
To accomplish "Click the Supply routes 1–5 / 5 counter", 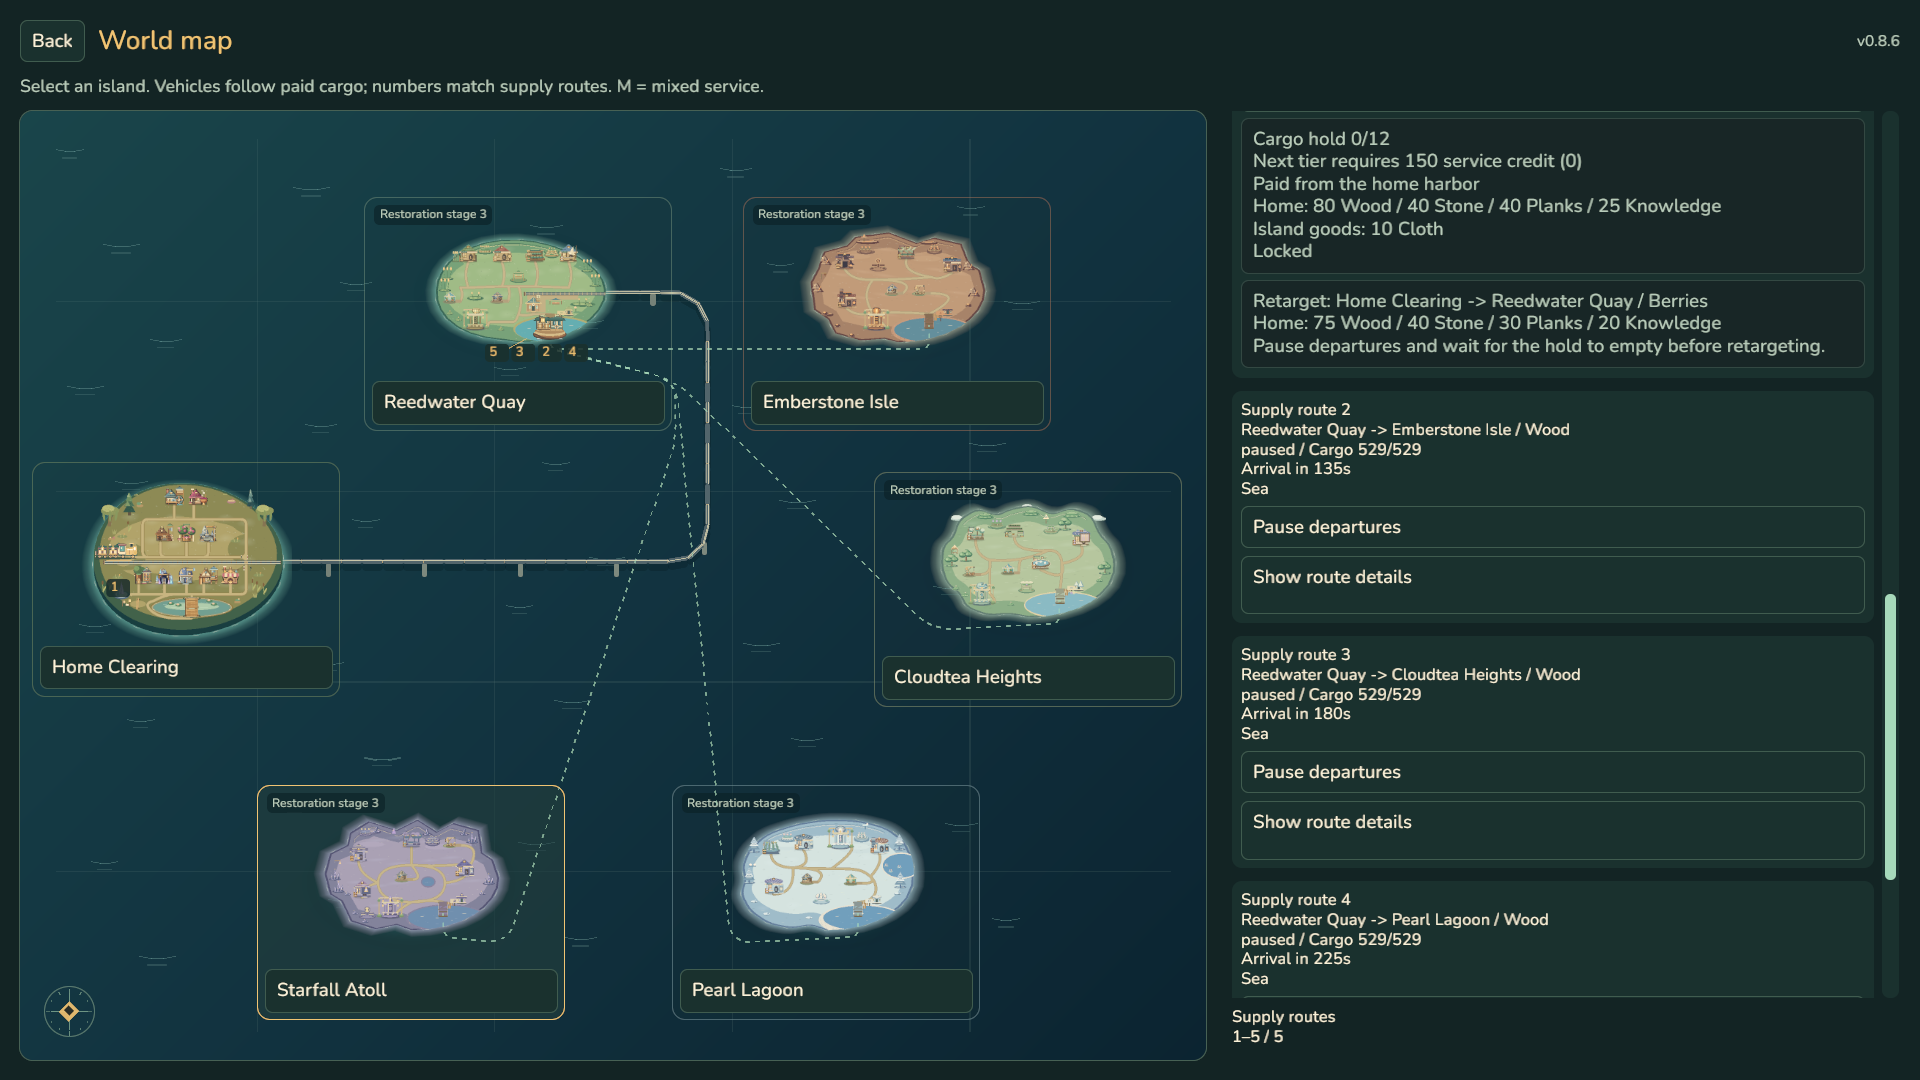I will (1283, 1027).
